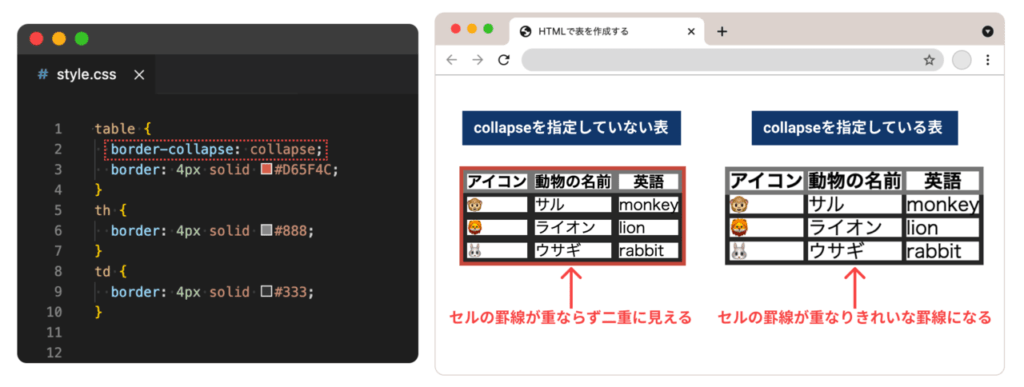Viewport: 1024px width, 387px height.
Task: Click the 'td {' selector line
Action: (x=110, y=271)
